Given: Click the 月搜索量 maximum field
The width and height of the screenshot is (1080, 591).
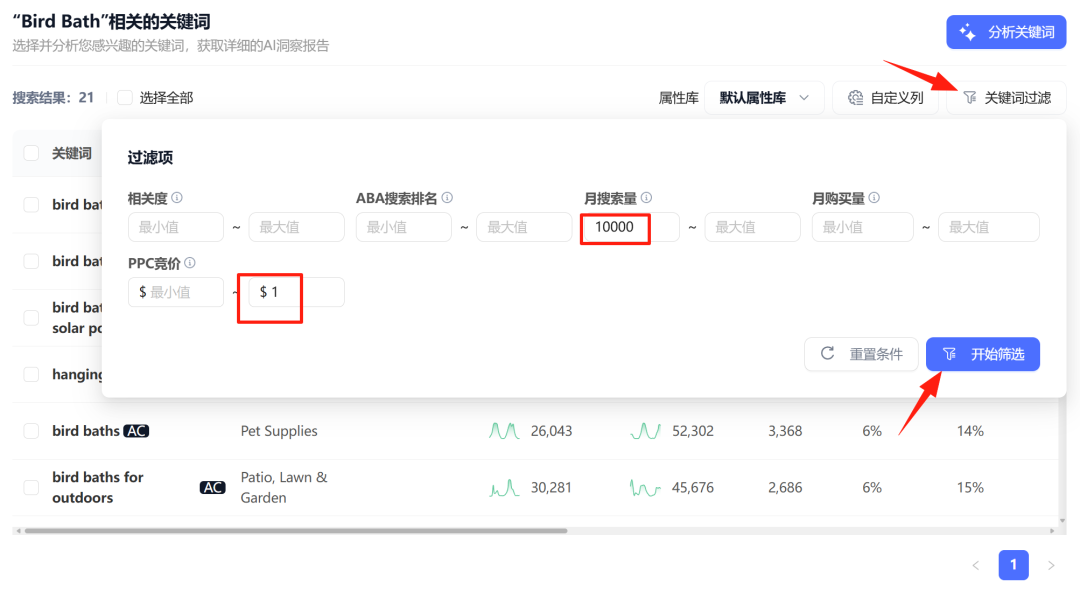Looking at the screenshot, I should pyautogui.click(x=752, y=227).
